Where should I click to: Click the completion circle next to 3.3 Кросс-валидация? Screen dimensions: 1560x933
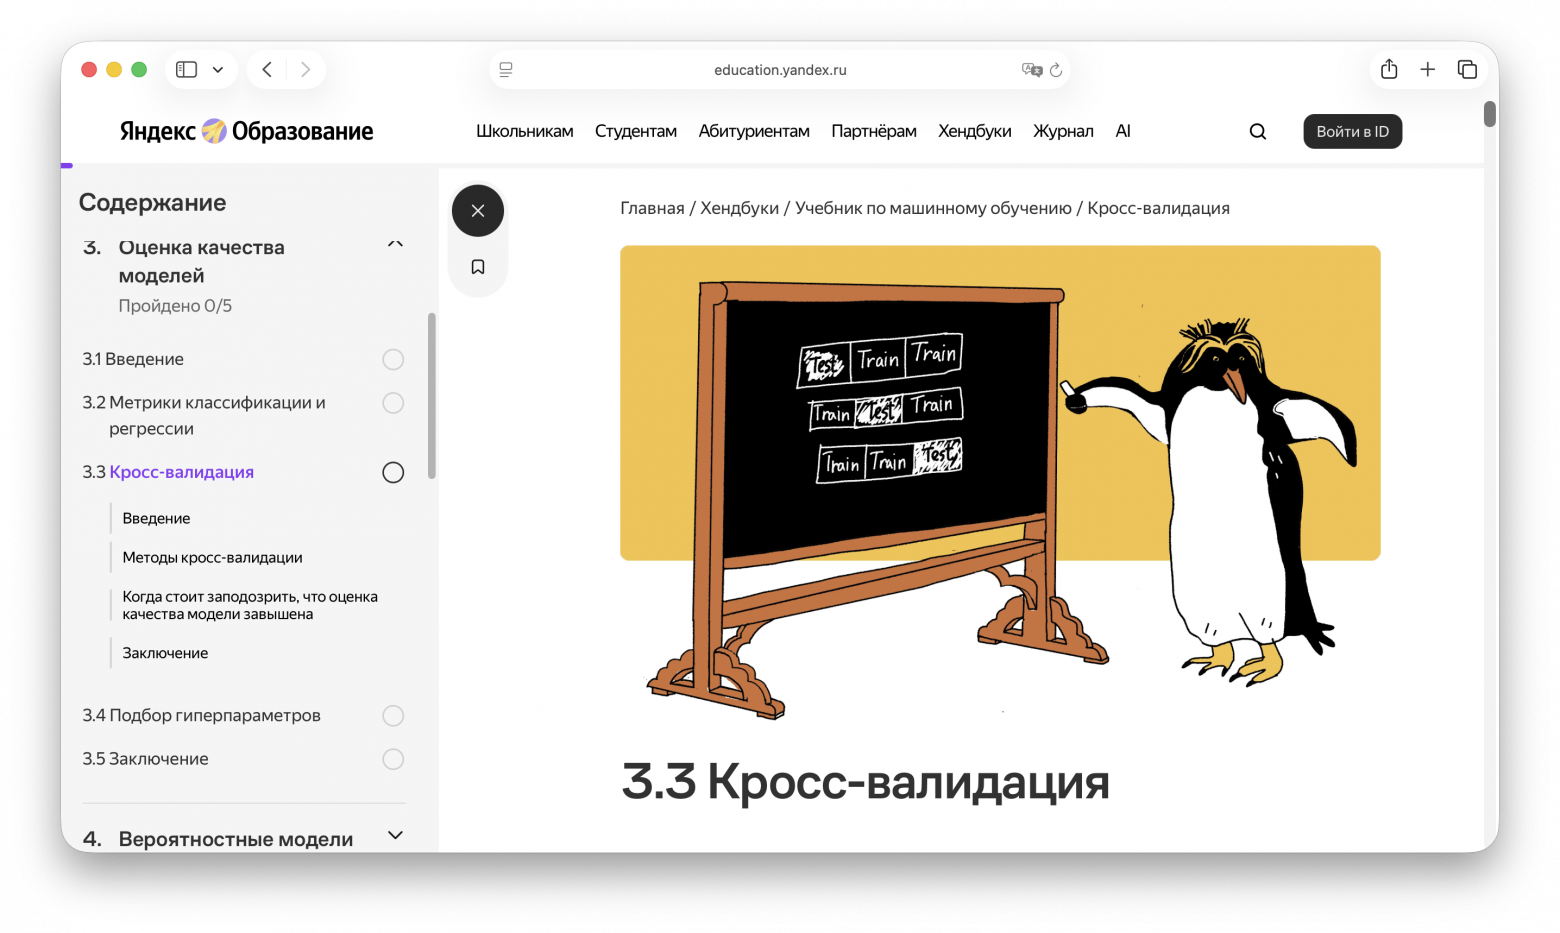392,472
